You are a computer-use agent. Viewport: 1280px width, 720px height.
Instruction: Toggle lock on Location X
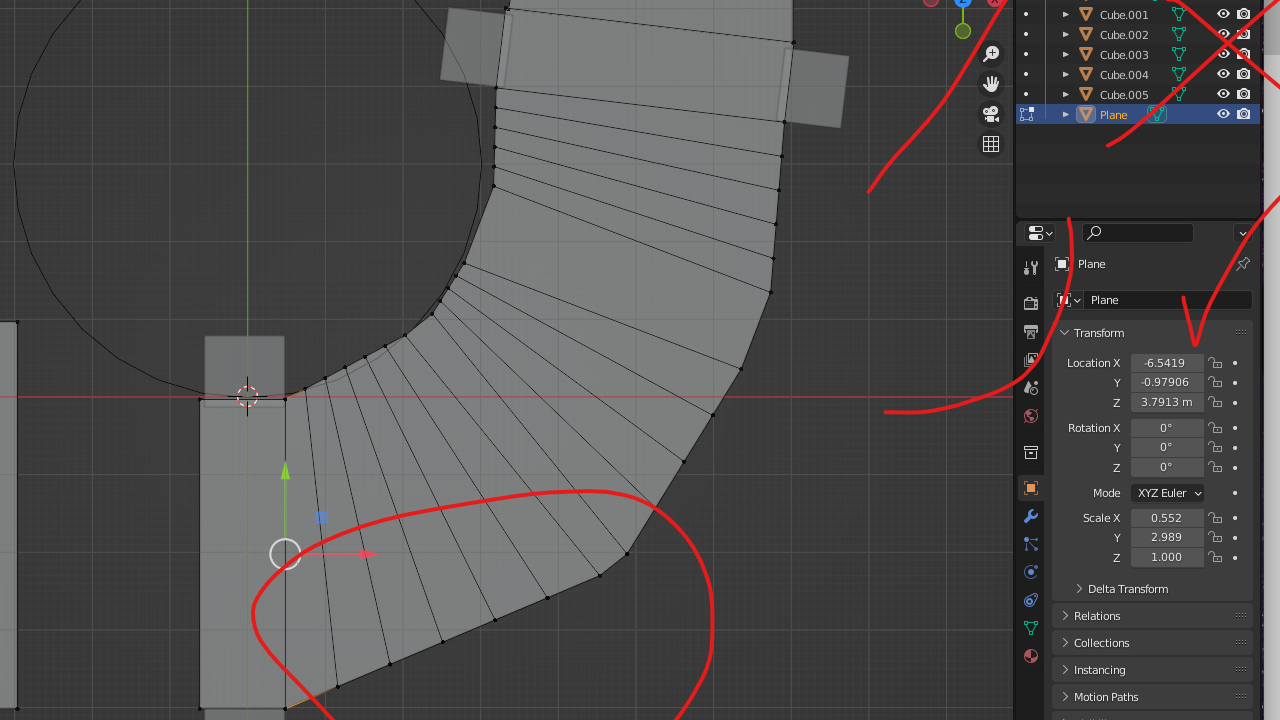[1215, 363]
